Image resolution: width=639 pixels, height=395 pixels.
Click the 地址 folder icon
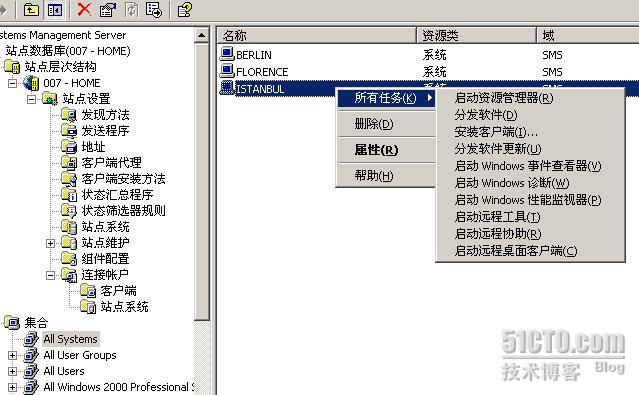point(69,147)
